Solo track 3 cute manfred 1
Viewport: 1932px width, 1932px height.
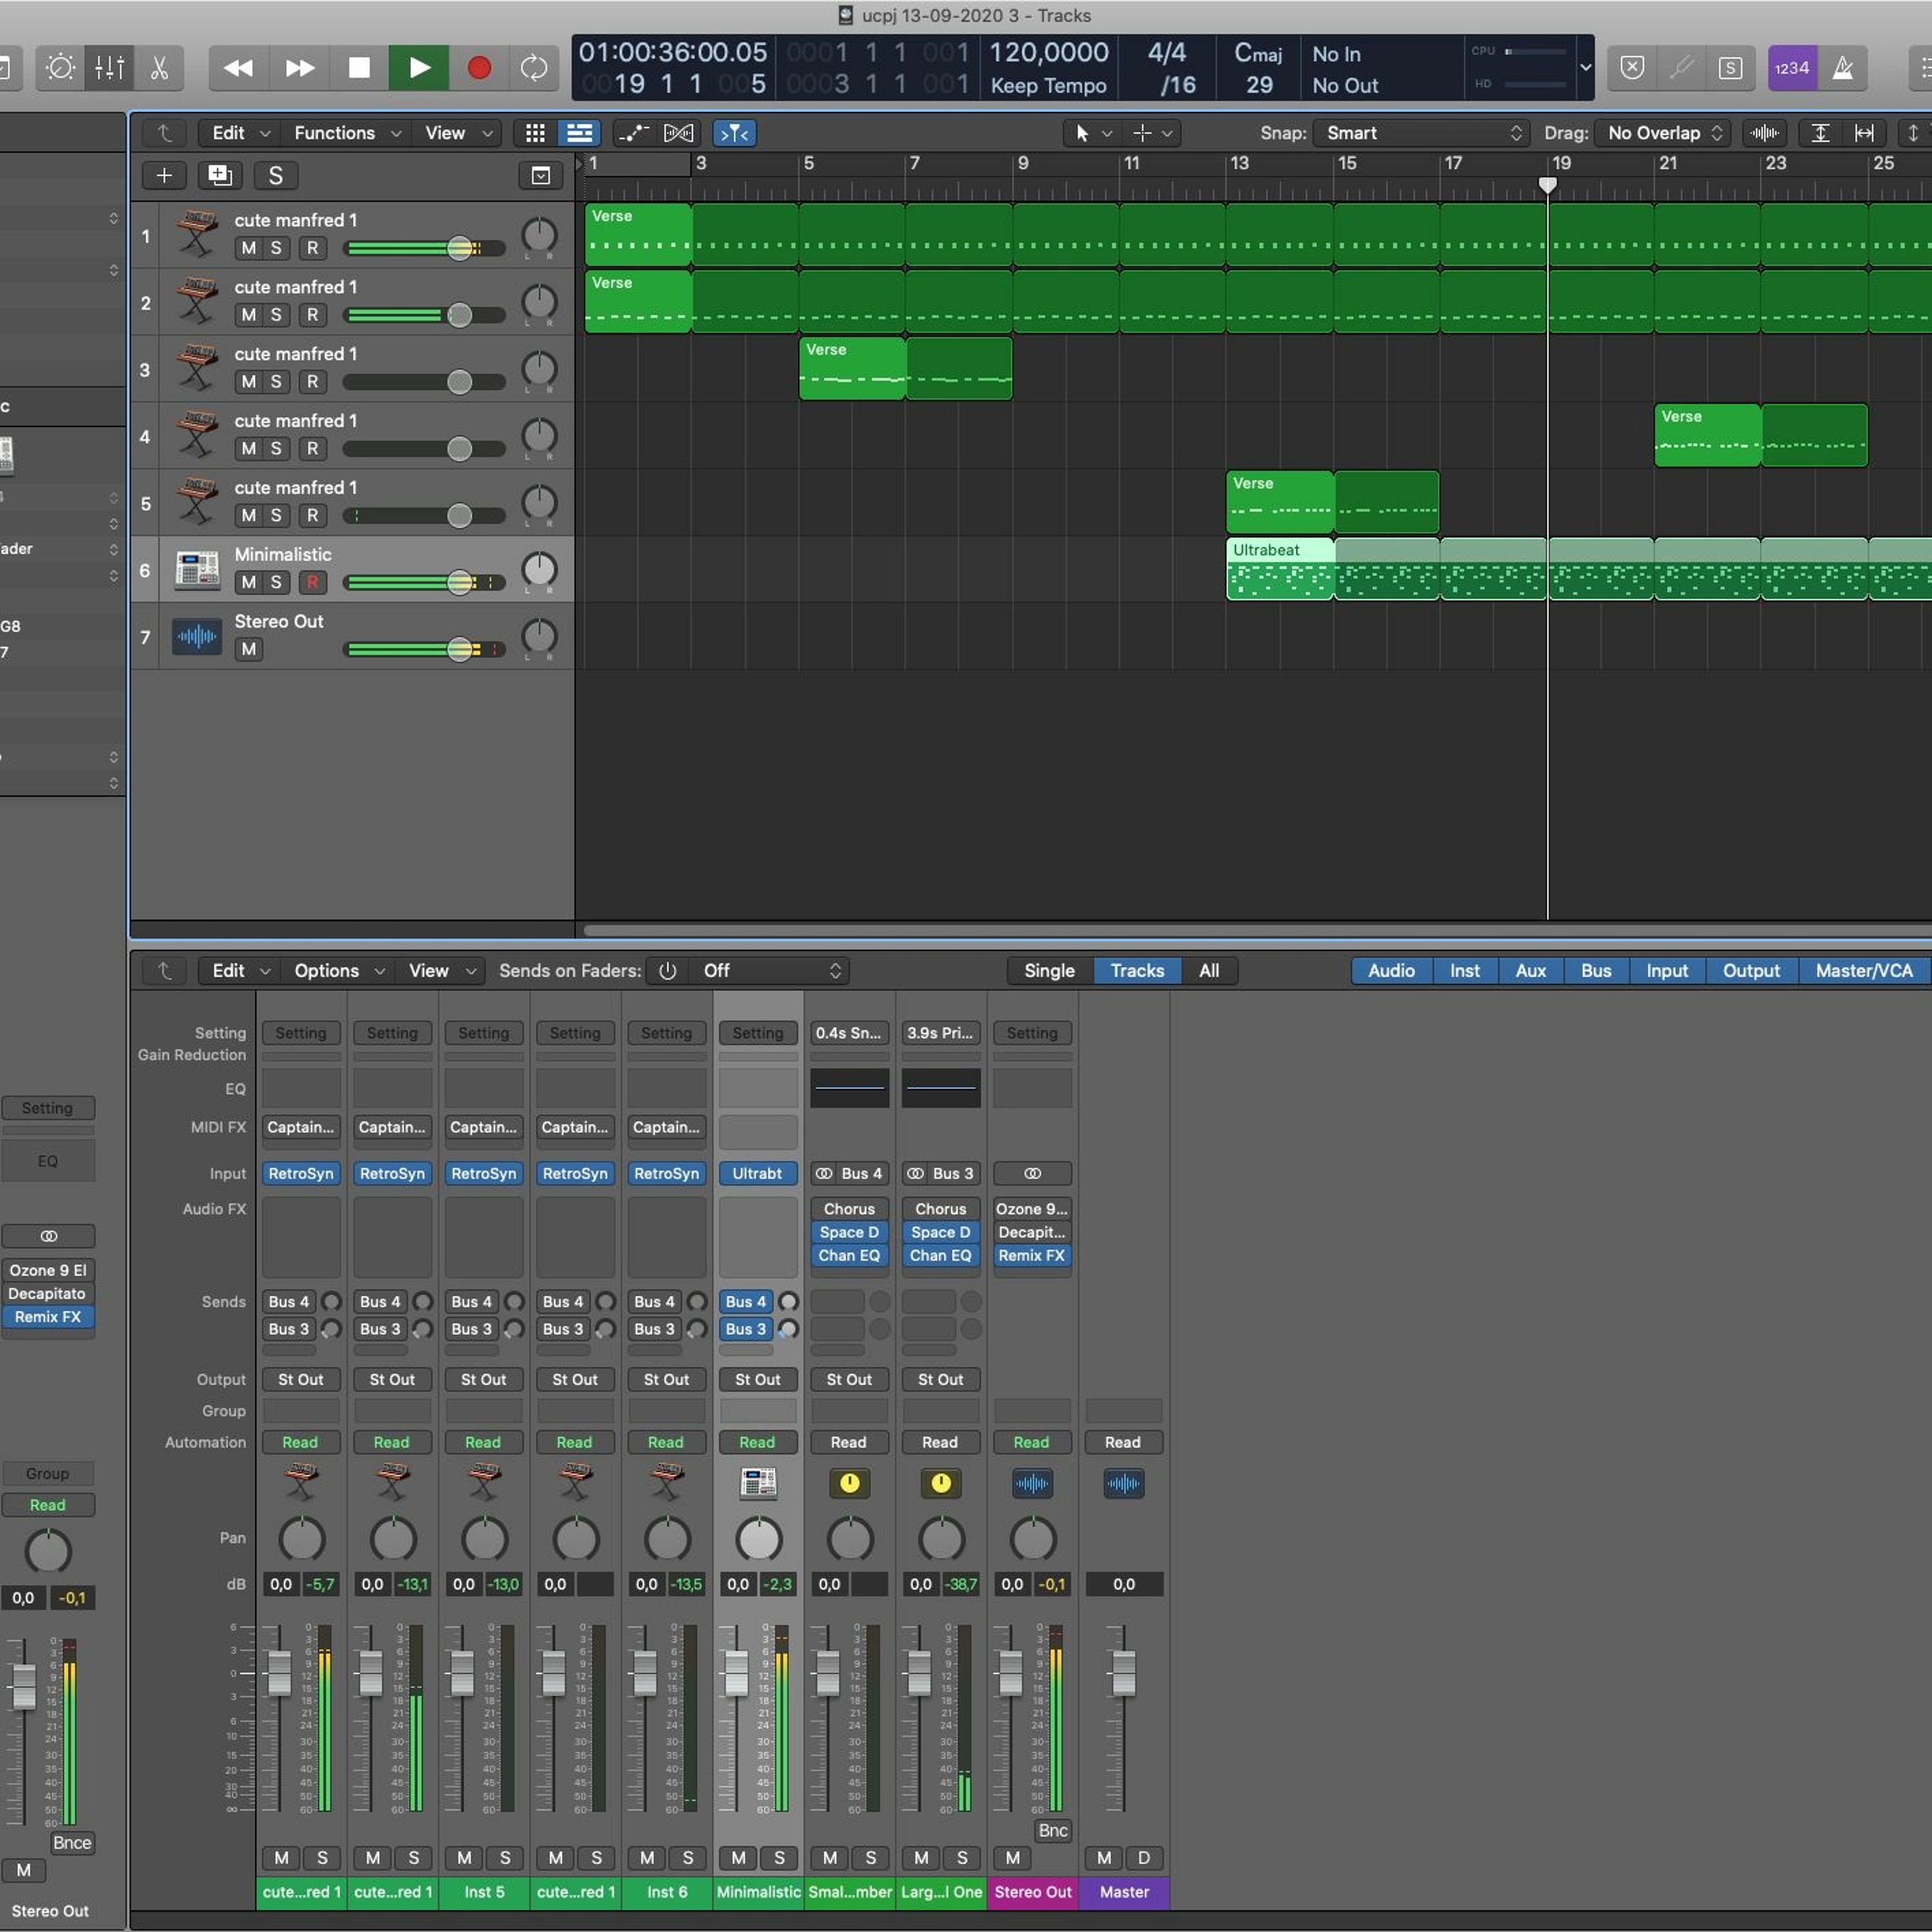coord(276,381)
